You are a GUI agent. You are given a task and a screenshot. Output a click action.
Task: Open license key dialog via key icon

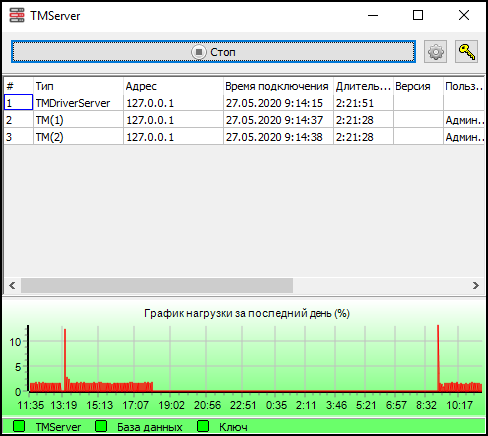tap(467, 52)
